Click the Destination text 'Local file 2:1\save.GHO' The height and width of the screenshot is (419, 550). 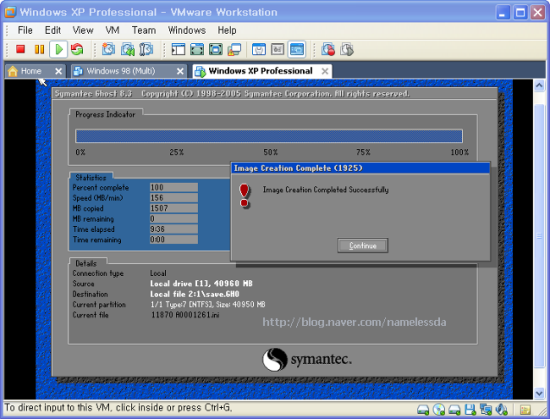195,294
